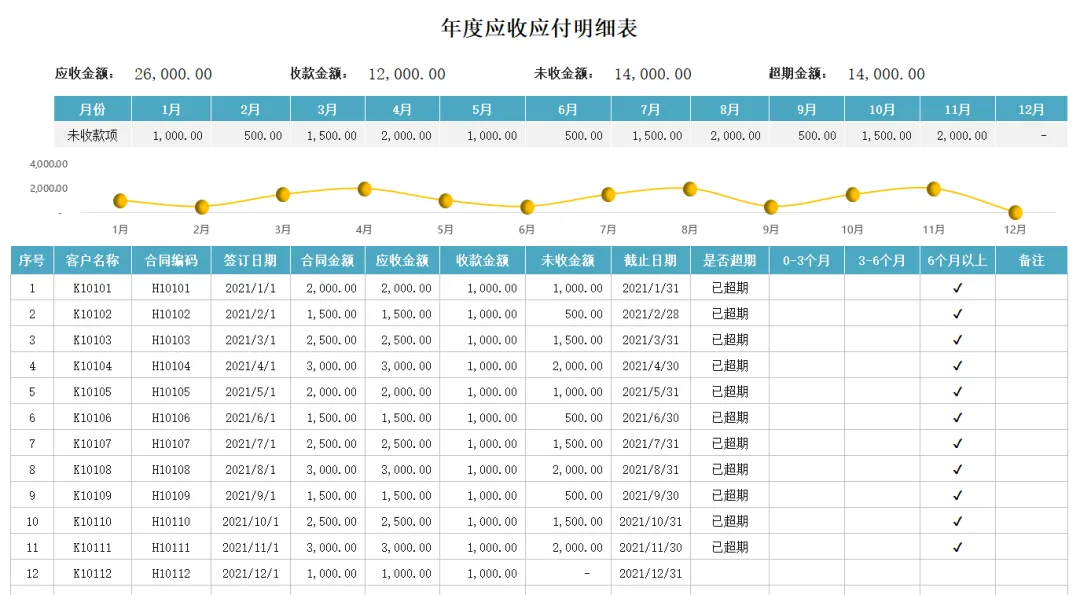Click the 签订日期 column header
The image size is (1080, 595).
pos(251,260)
